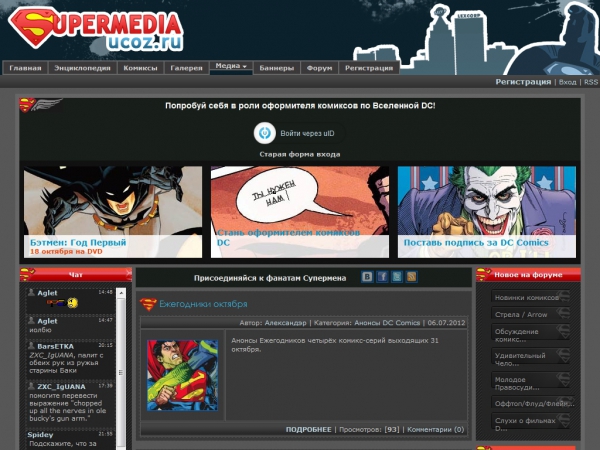Click Просмотров: [93] text
This screenshot has width=600, height=450.
369,429
